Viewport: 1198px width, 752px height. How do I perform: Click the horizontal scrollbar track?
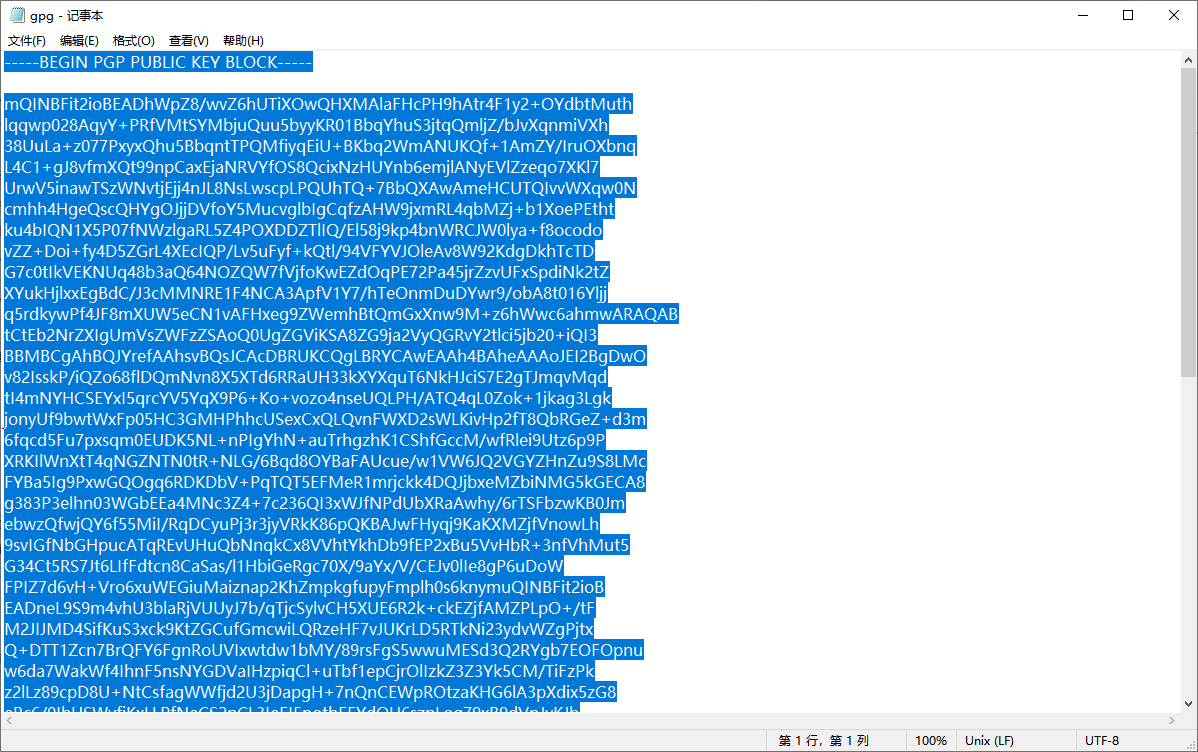pyautogui.click(x=591, y=721)
